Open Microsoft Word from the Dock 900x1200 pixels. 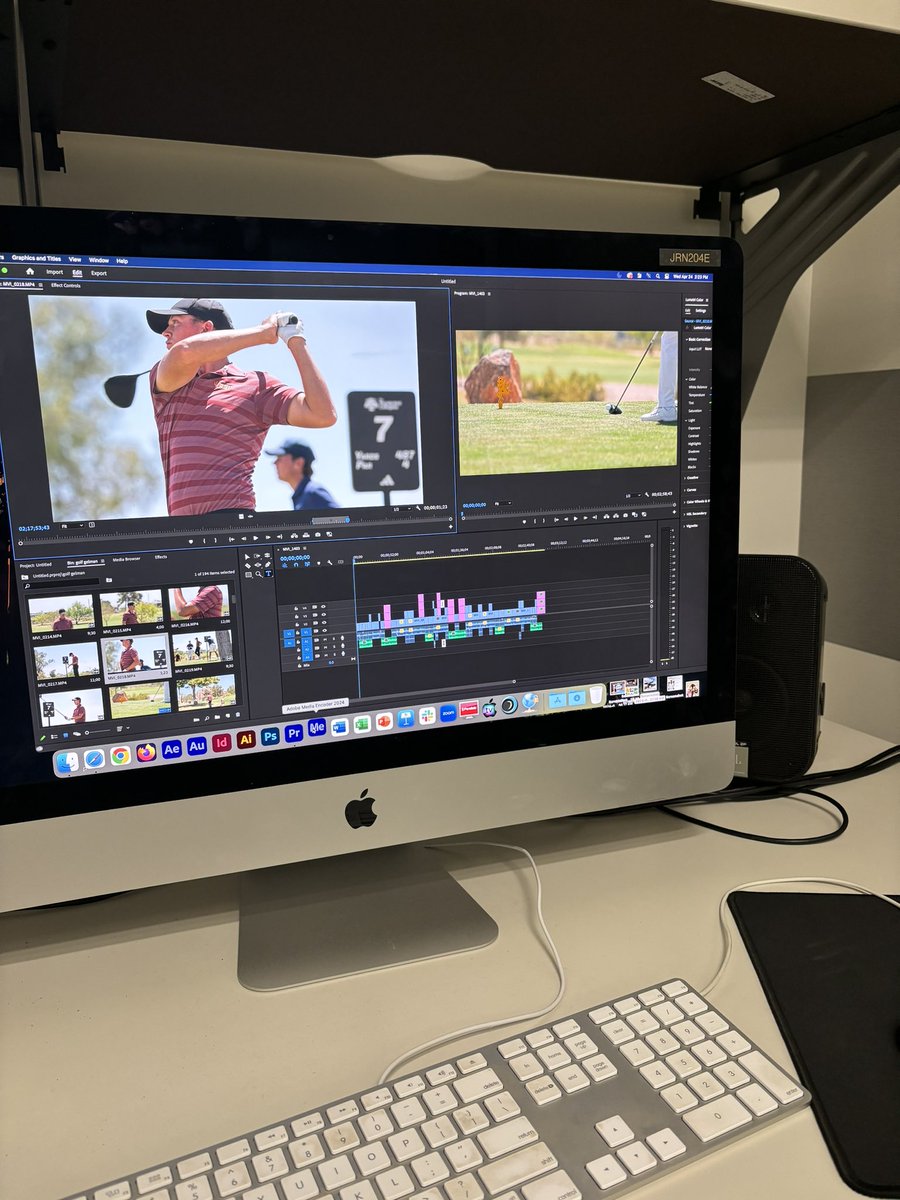(340, 728)
